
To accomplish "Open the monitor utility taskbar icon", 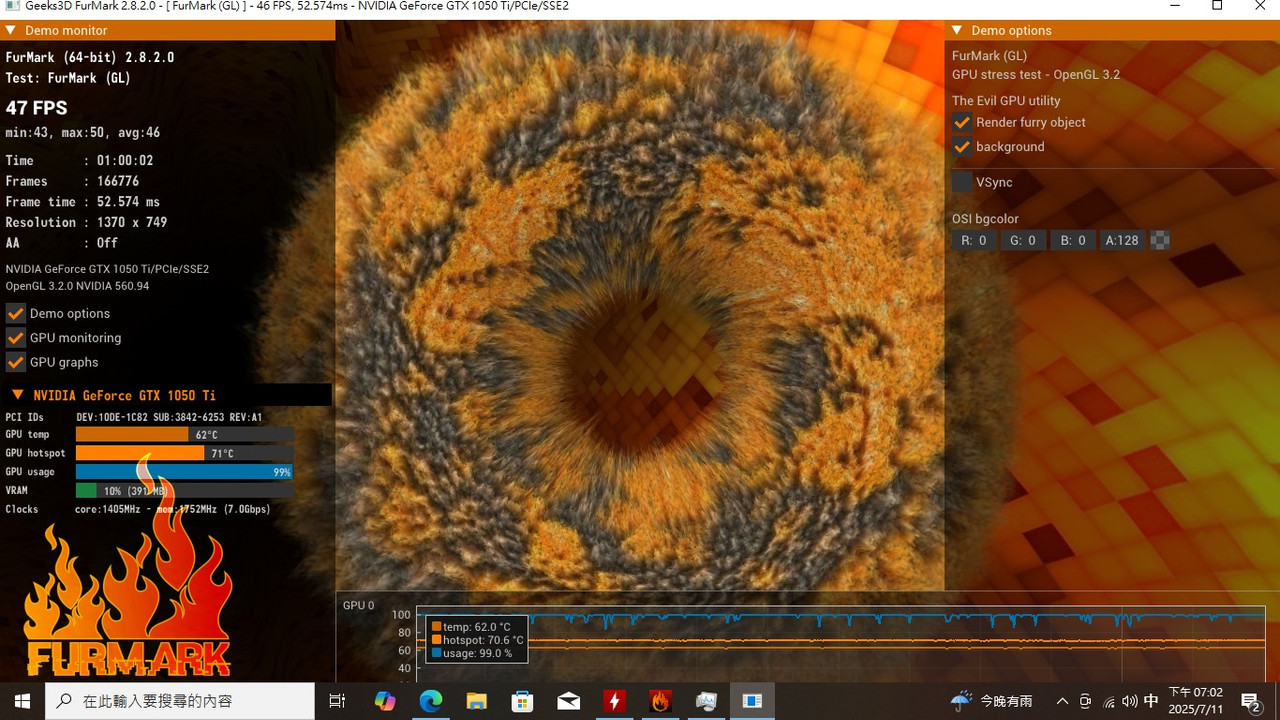I will (706, 701).
